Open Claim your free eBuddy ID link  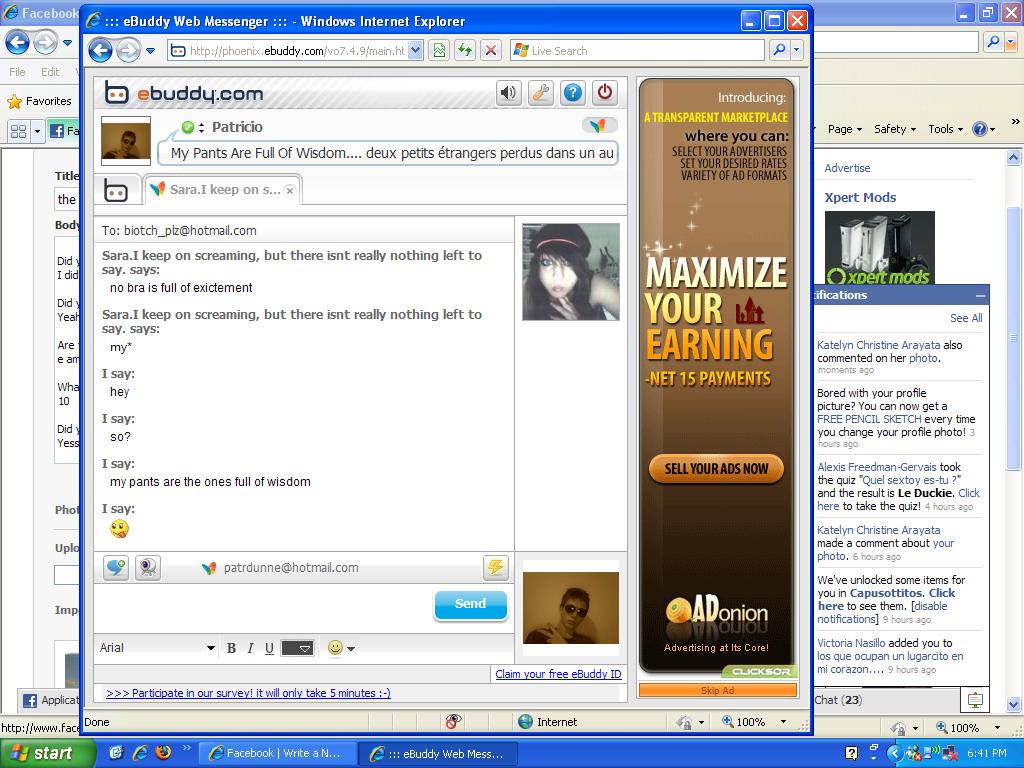coord(558,674)
